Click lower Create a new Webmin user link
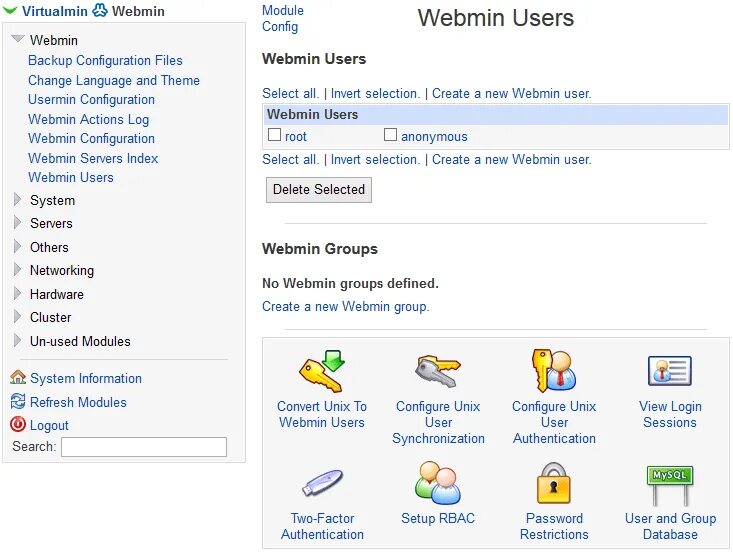The width and height of the screenshot is (733, 553). (x=511, y=159)
